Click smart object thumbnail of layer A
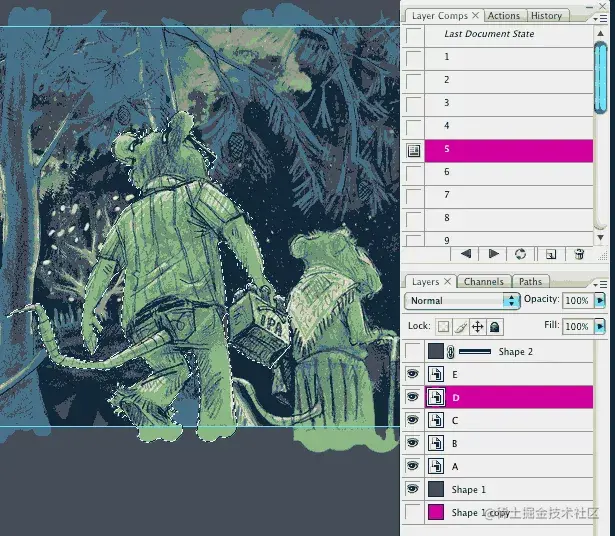This screenshot has height=536, width=615. [436, 466]
